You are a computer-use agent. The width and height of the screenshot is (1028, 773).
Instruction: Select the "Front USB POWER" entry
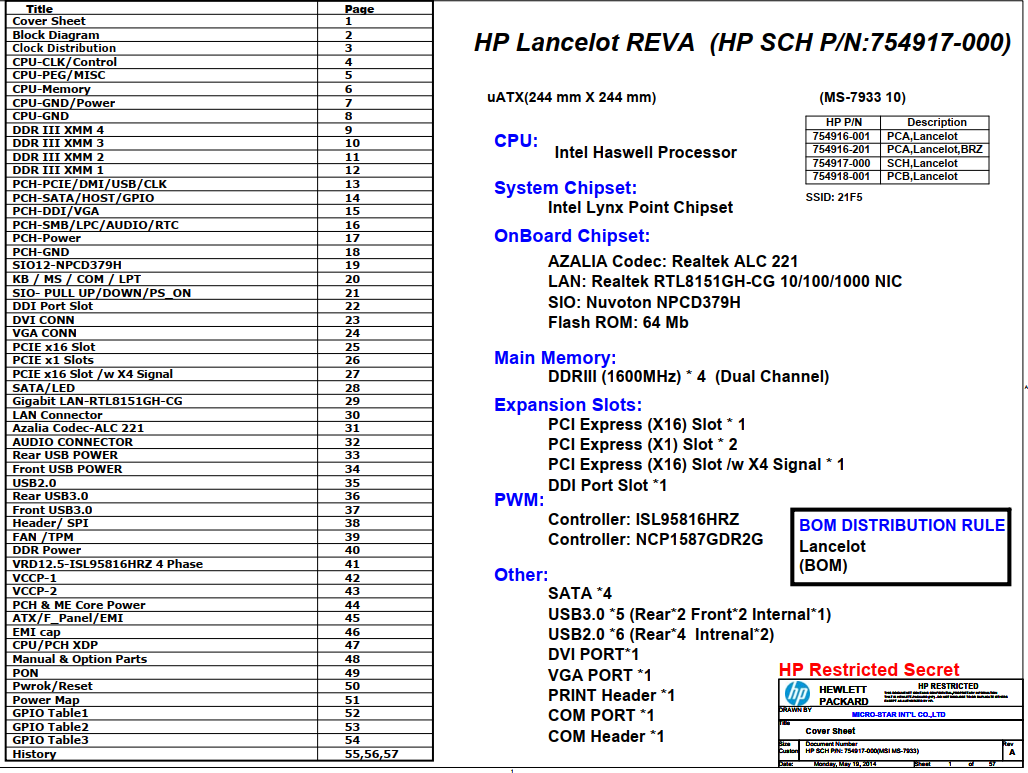[67, 469]
